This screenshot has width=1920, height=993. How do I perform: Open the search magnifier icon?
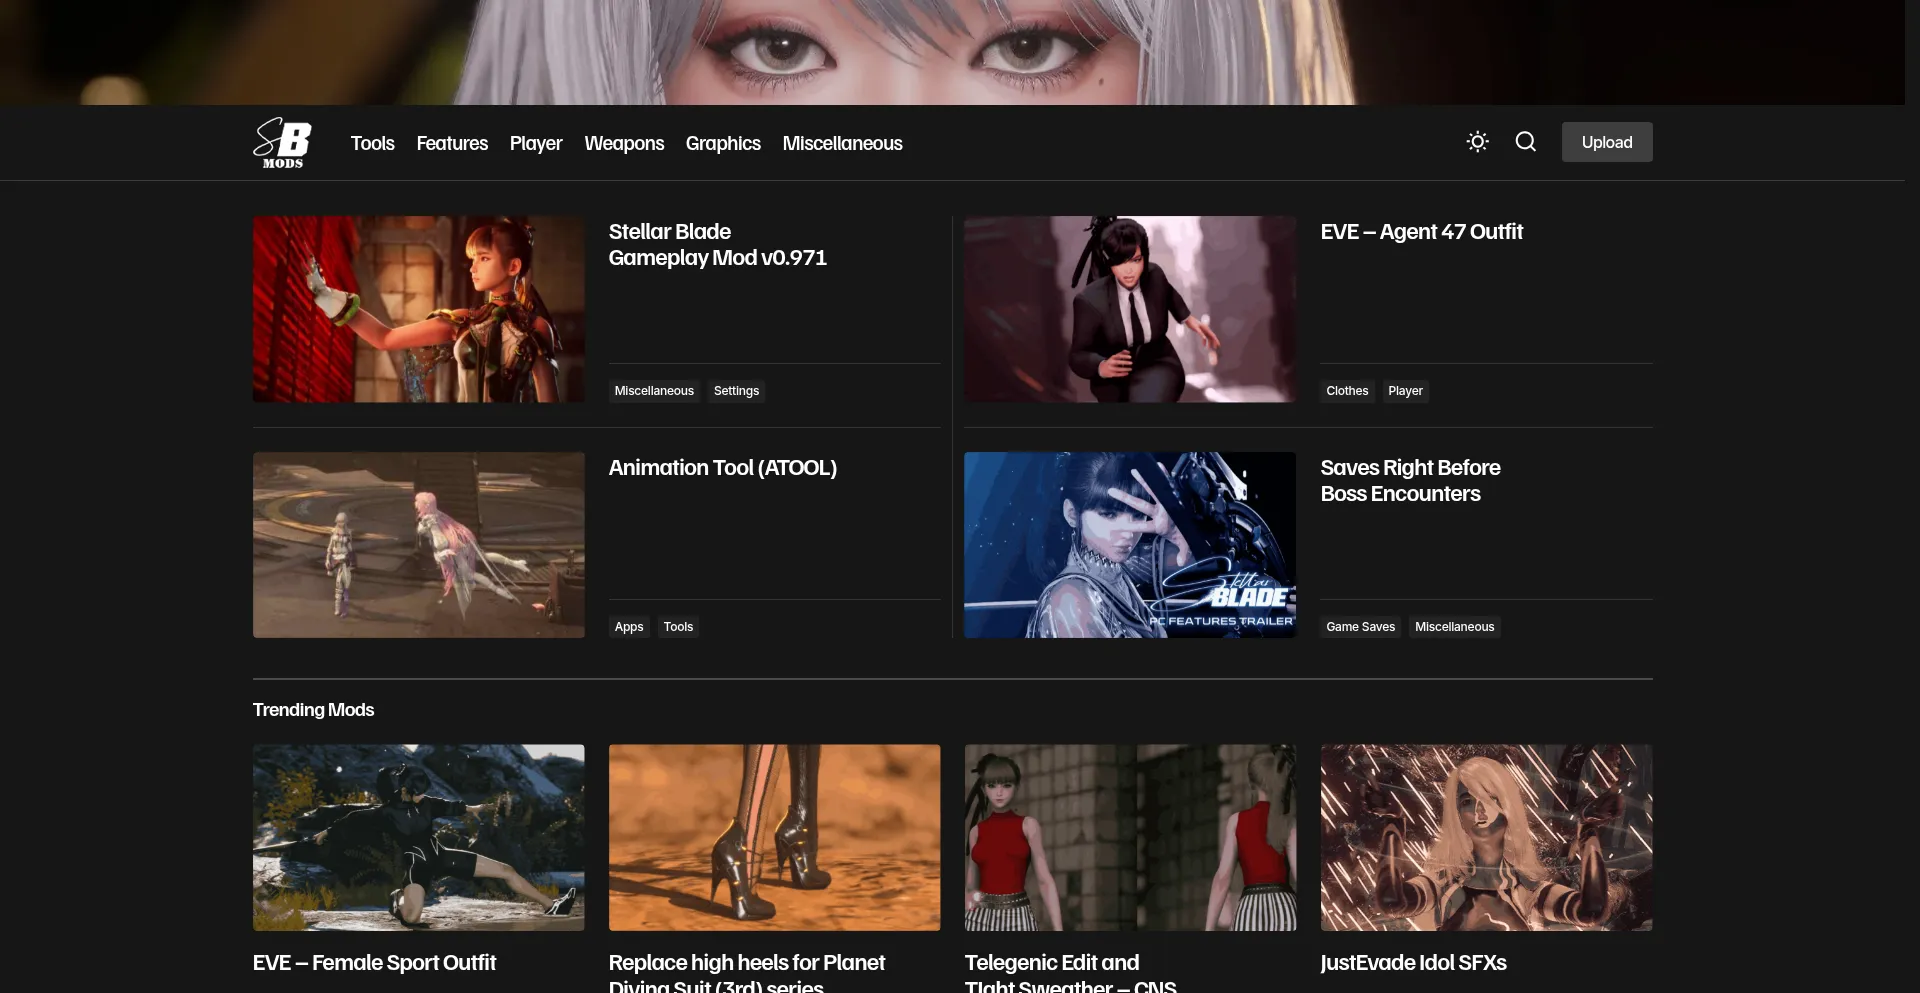[x=1525, y=142]
